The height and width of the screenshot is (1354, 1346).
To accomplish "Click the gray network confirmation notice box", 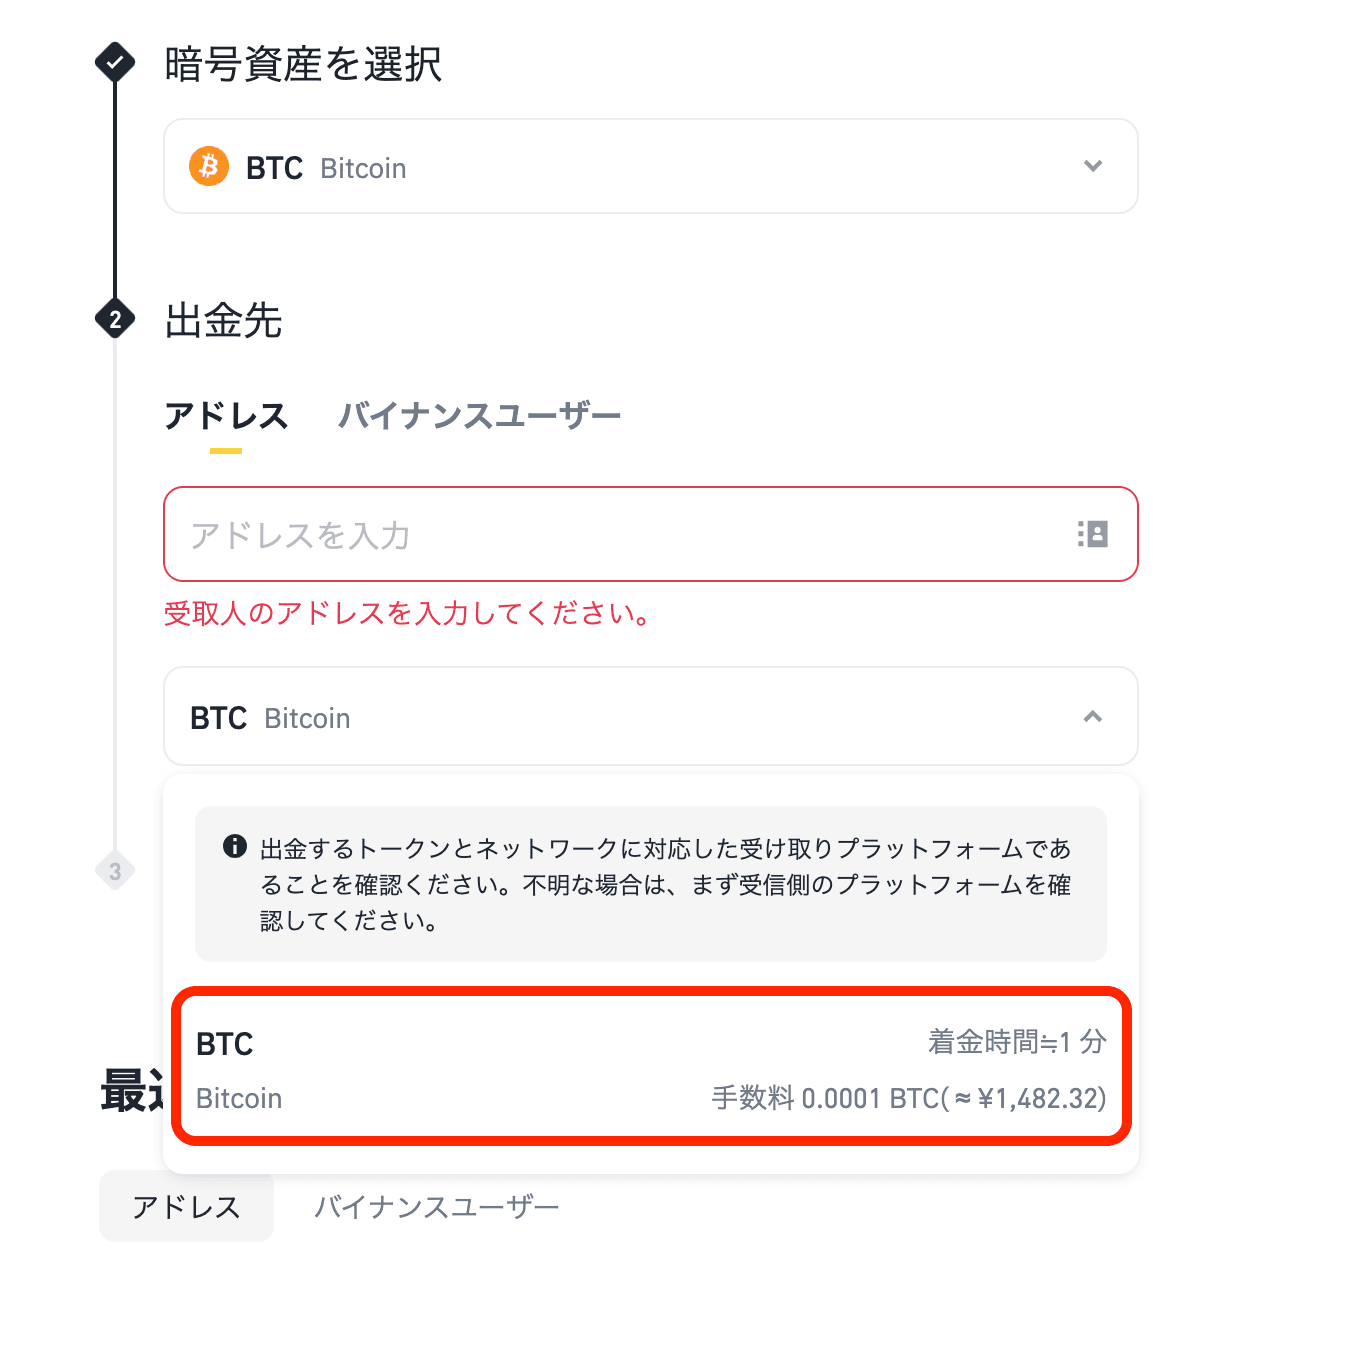I will [x=650, y=884].
